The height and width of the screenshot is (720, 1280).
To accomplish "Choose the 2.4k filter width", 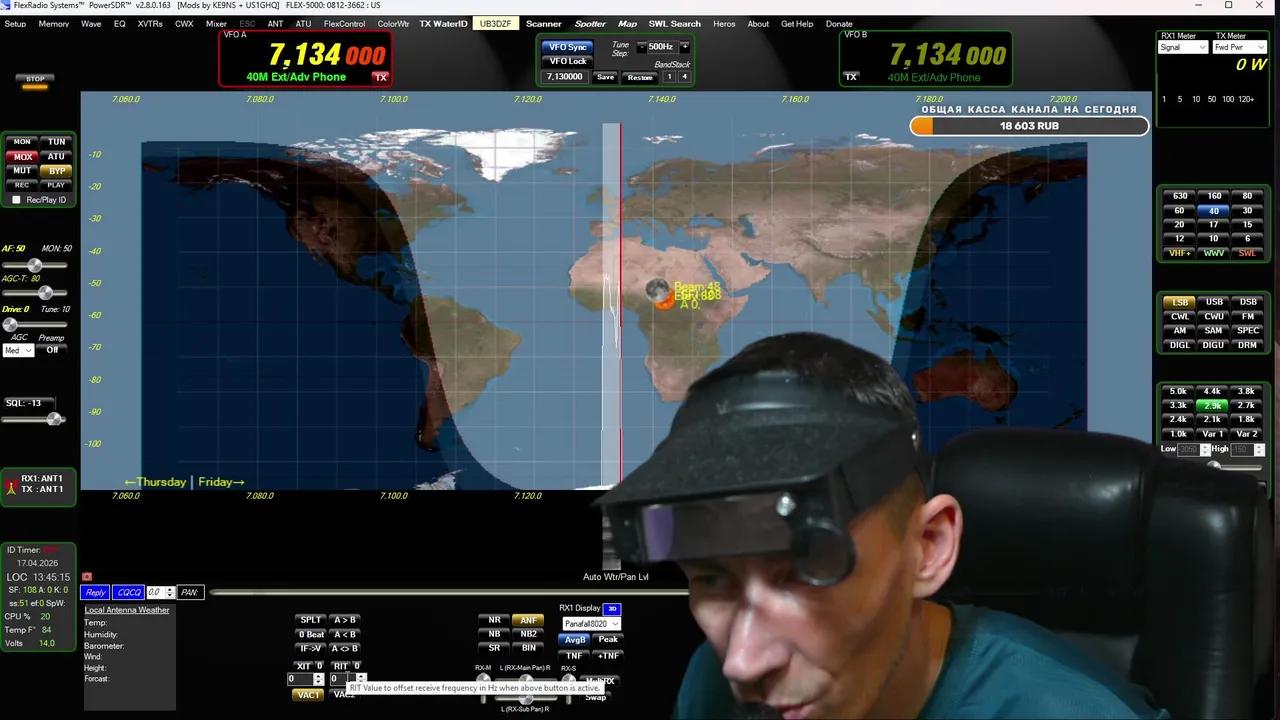I will point(1179,418).
